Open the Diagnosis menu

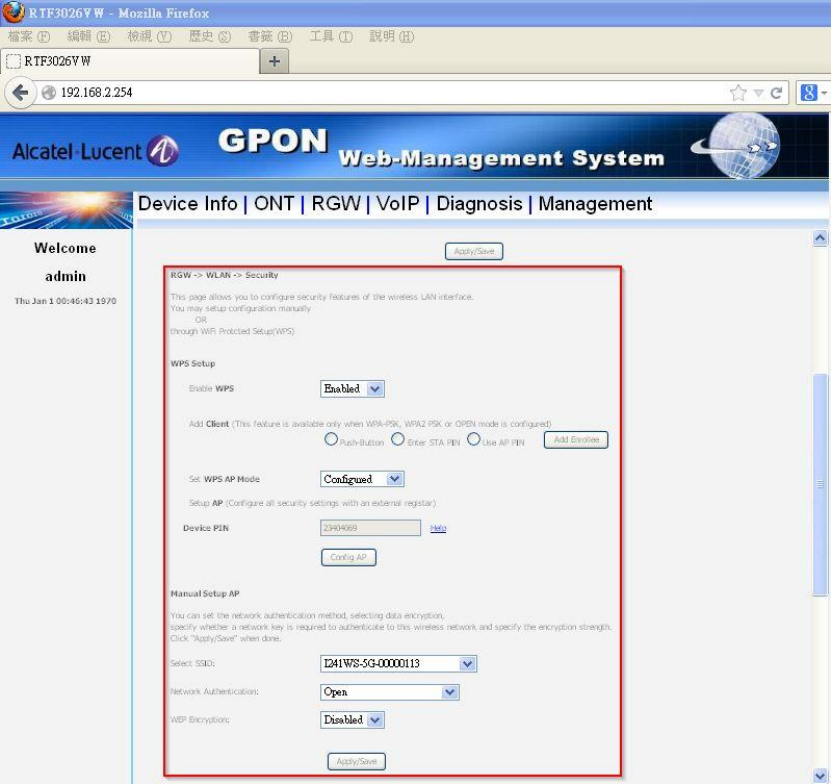479,204
